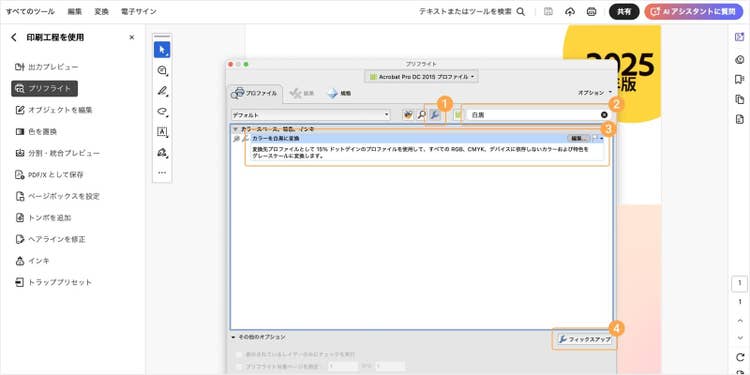This screenshot has width=750, height=375.
Task: Select the text box tool
Action: (162, 132)
